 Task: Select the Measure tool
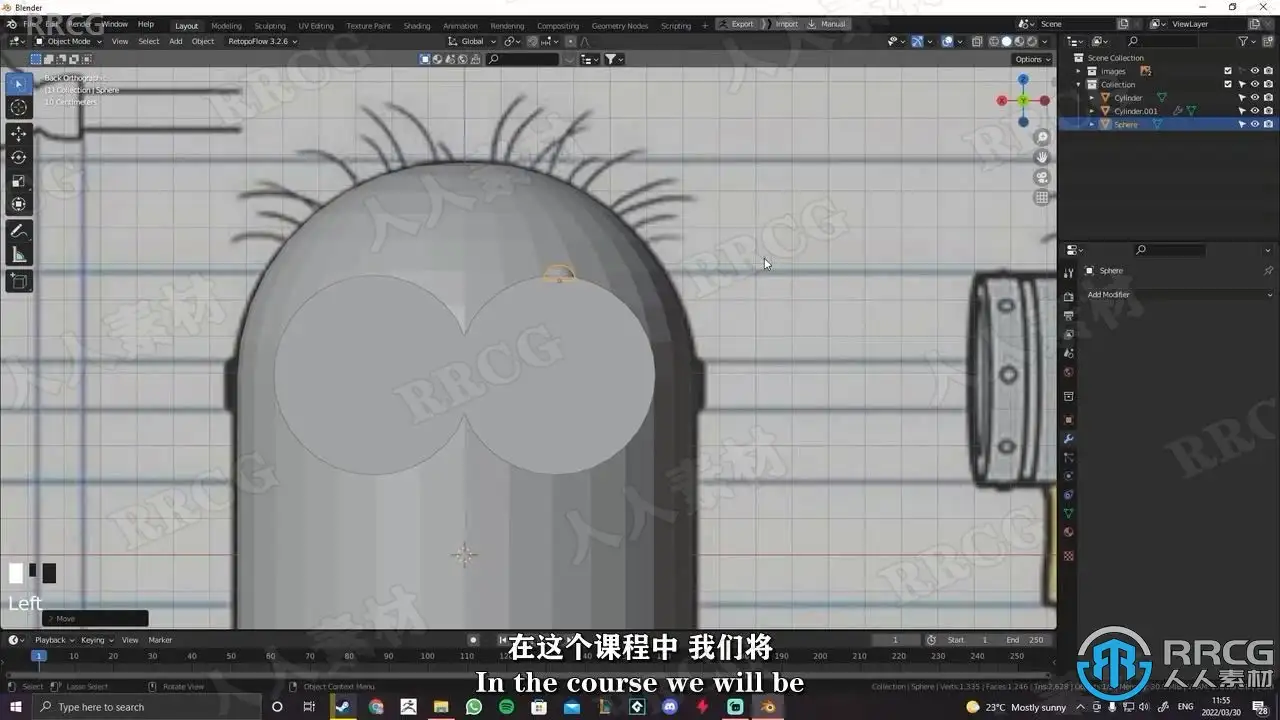coord(18,255)
